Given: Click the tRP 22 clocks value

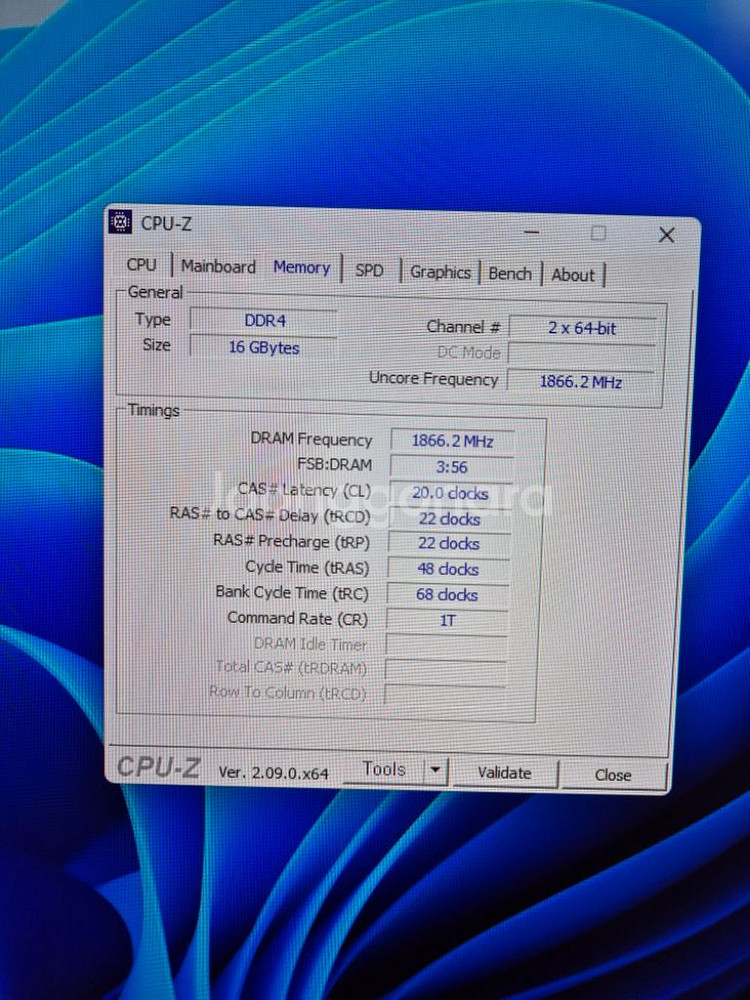Looking at the screenshot, I should tap(449, 544).
